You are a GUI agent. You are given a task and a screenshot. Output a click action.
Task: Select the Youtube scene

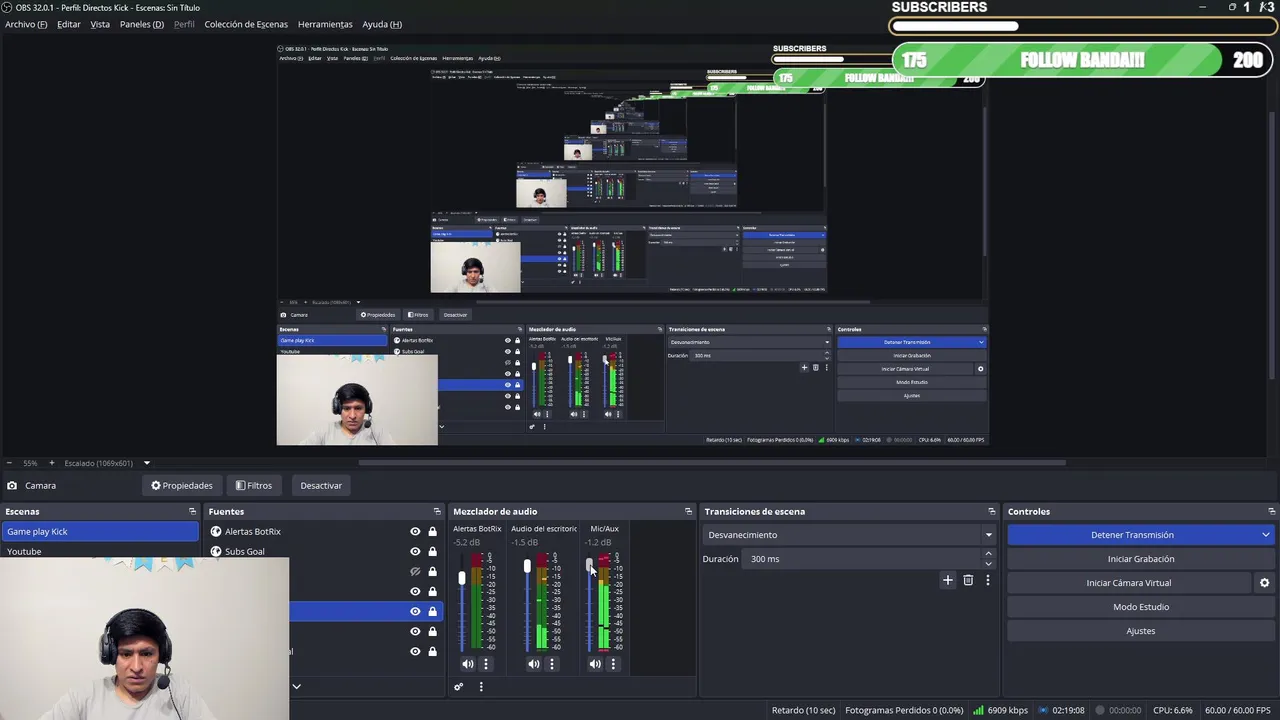point(99,551)
